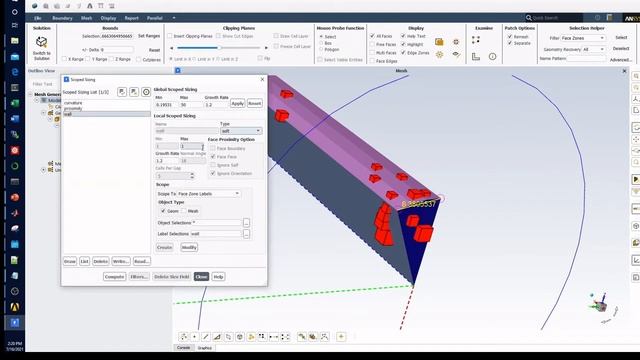
Task: Open the Label Selections browse button
Action: coord(246,234)
